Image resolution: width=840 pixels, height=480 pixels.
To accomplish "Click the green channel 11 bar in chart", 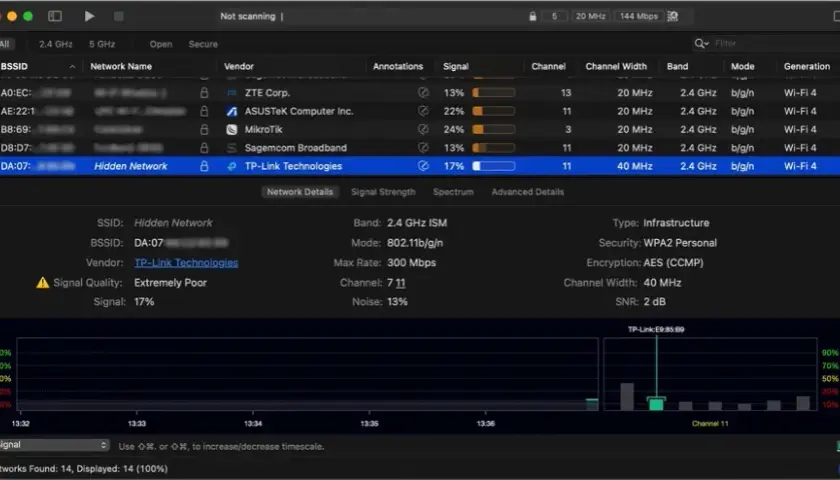I will pyautogui.click(x=656, y=403).
